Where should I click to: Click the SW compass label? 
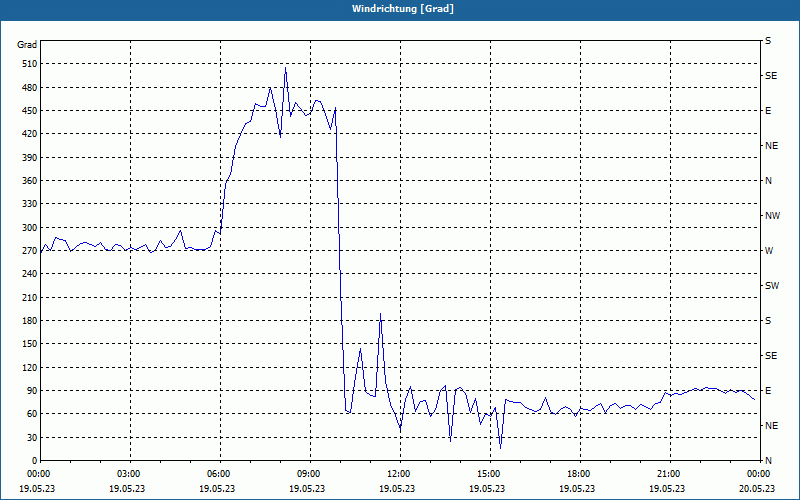pyautogui.click(x=772, y=286)
